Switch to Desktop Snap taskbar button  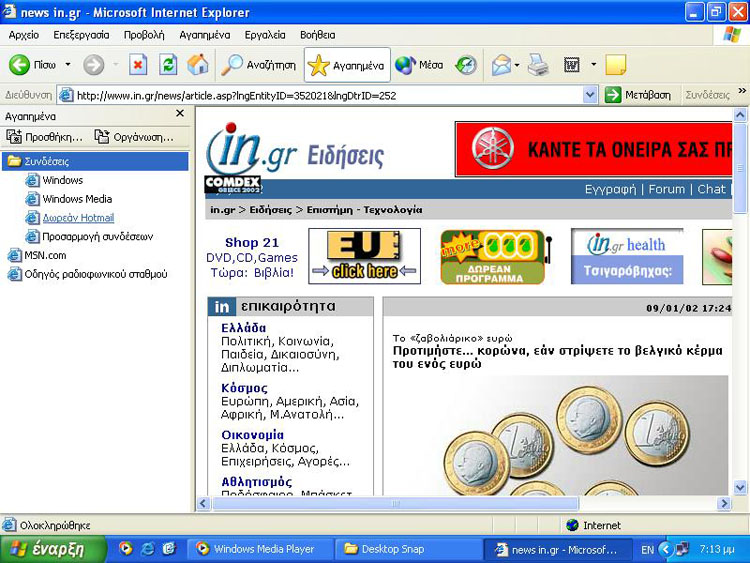coord(408,549)
